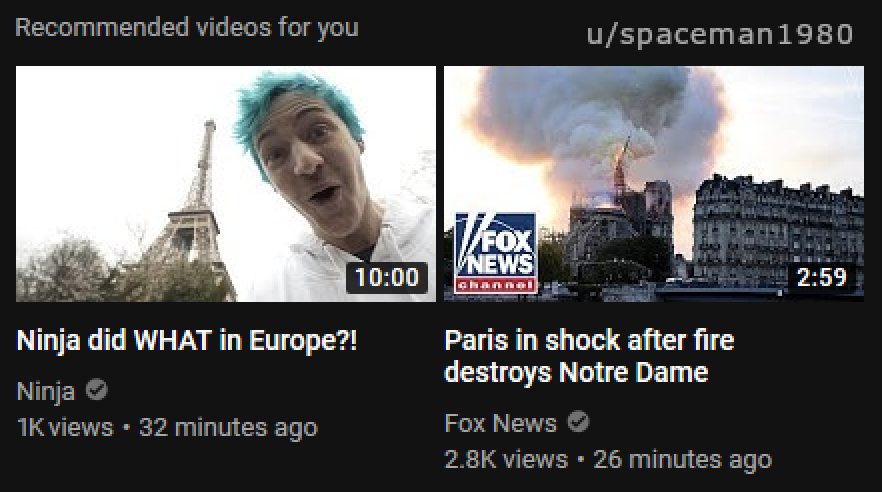Visit the Ninja channel name link
882x492 pixels.
pos(46,391)
